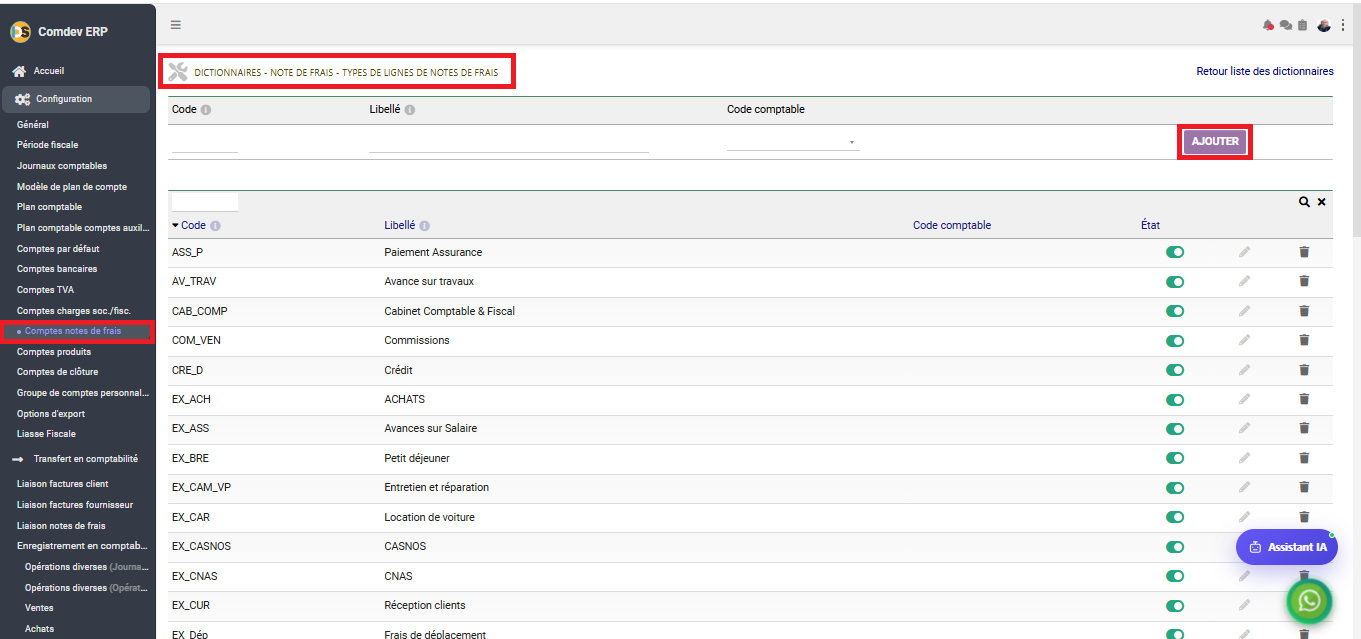Open the Assistant IA button

click(1287, 547)
